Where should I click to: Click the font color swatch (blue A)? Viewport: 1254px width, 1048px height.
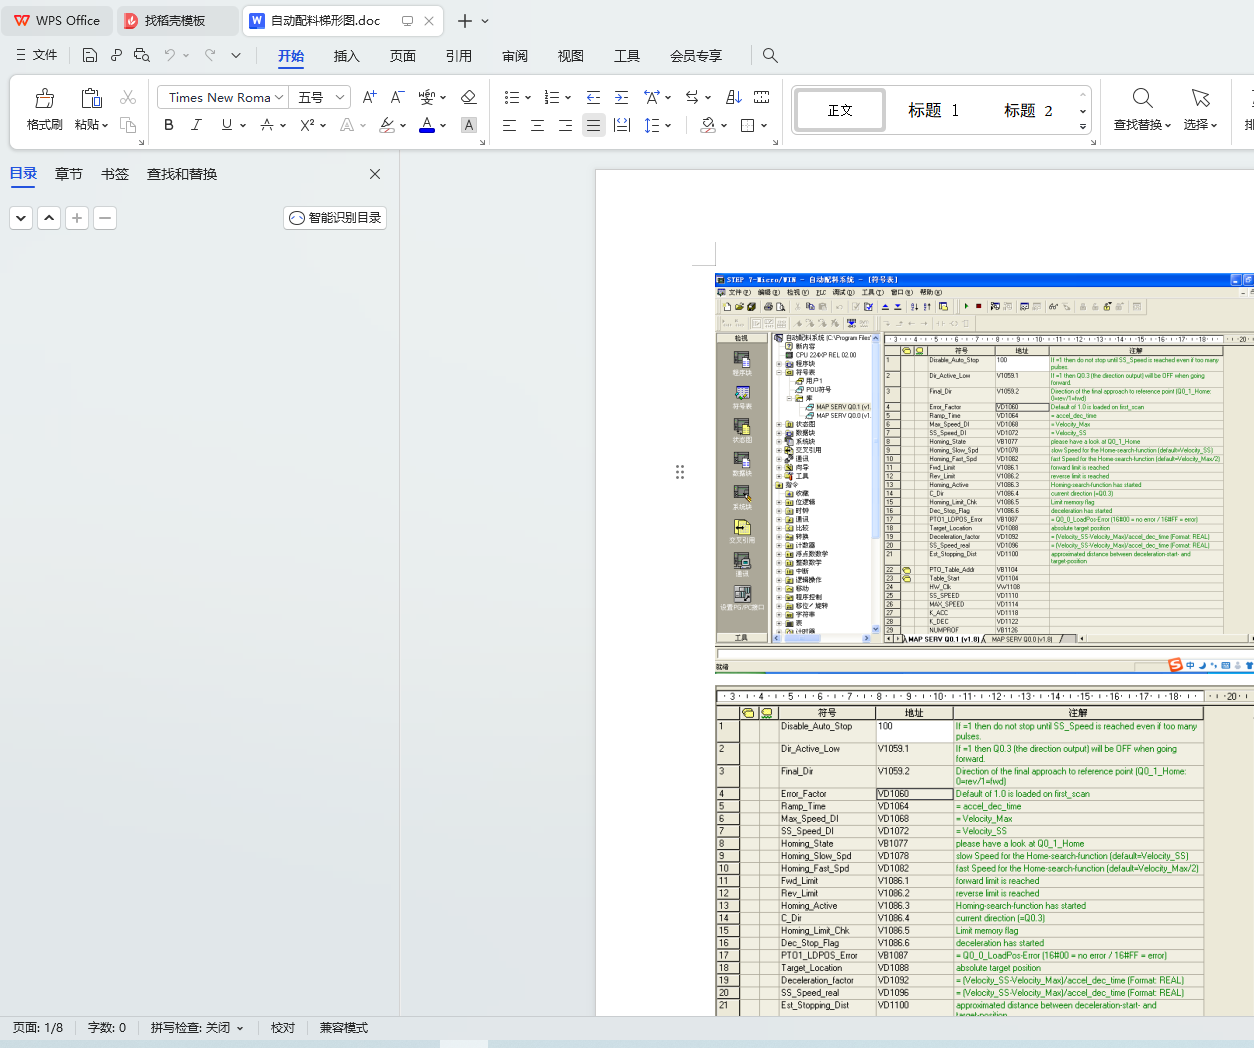click(x=427, y=125)
